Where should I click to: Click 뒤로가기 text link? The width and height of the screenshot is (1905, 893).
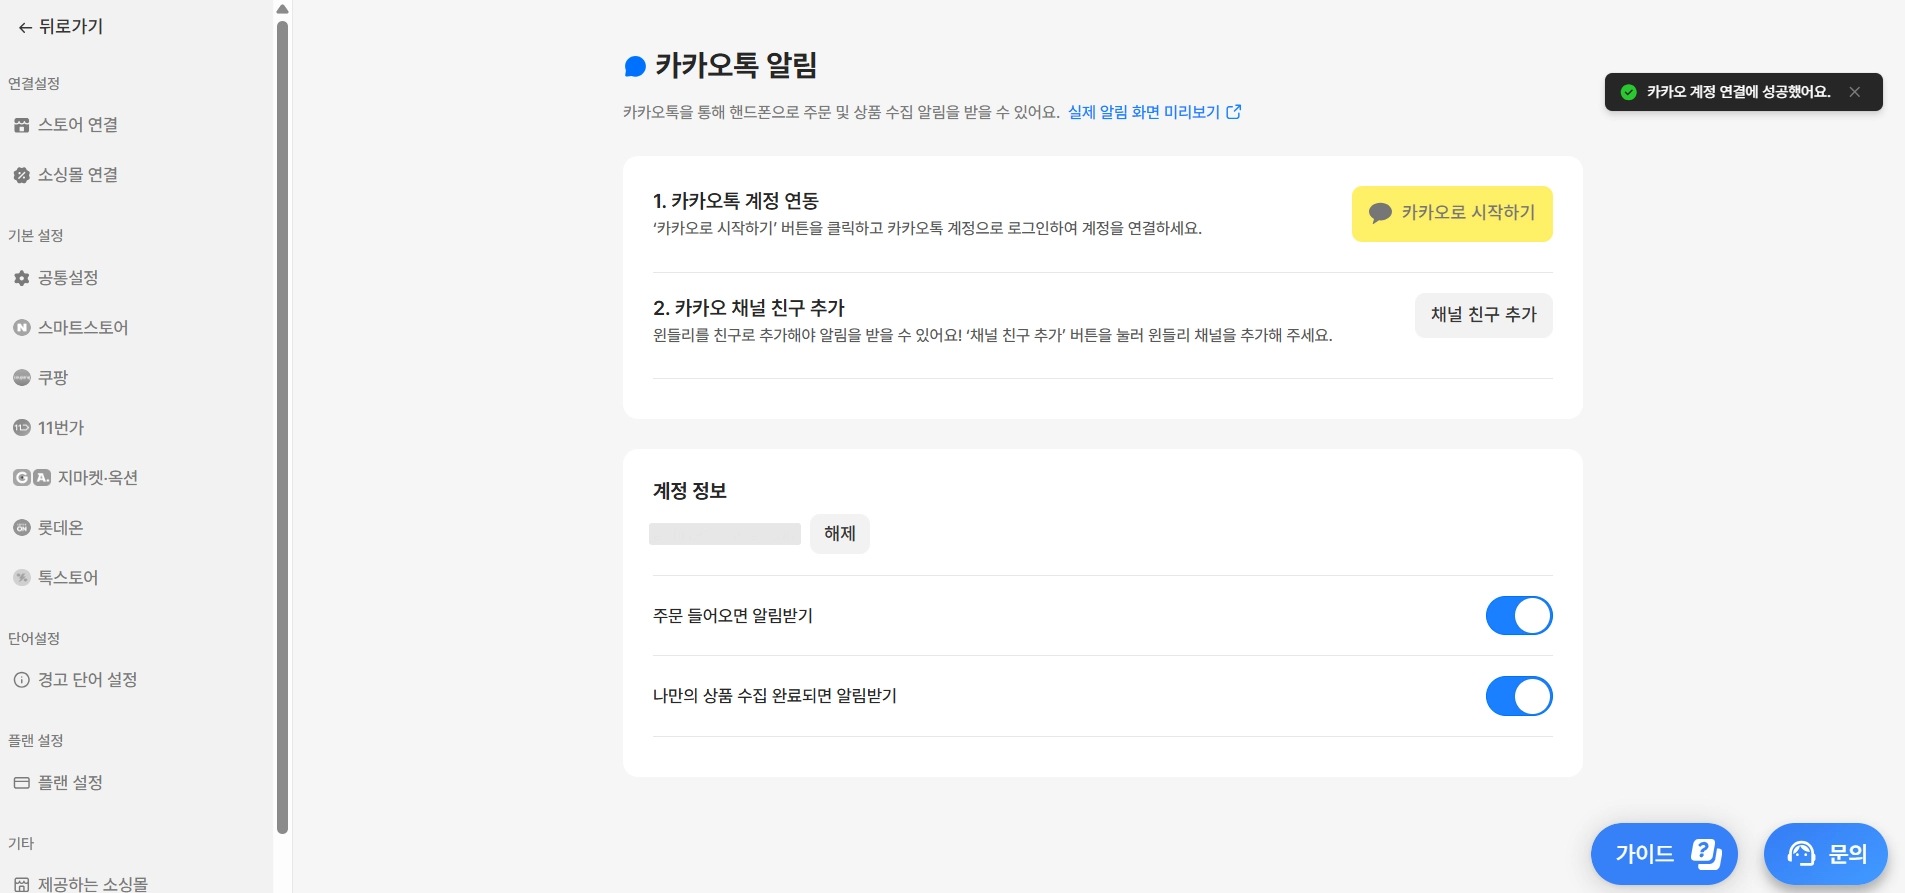pyautogui.click(x=71, y=27)
